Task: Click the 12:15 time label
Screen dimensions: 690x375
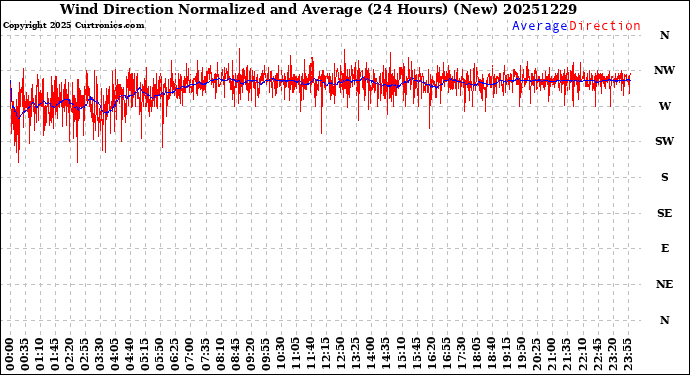Action: [x=326, y=354]
